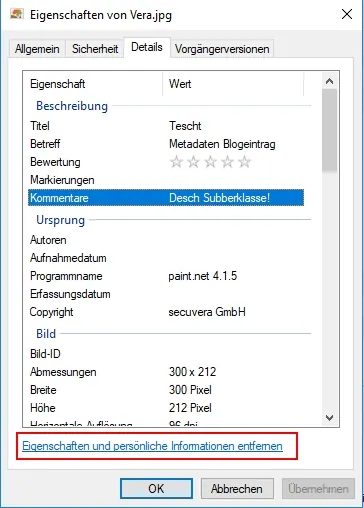
Task: Click the vertical scrollbar thumb
Action: (x=329, y=130)
